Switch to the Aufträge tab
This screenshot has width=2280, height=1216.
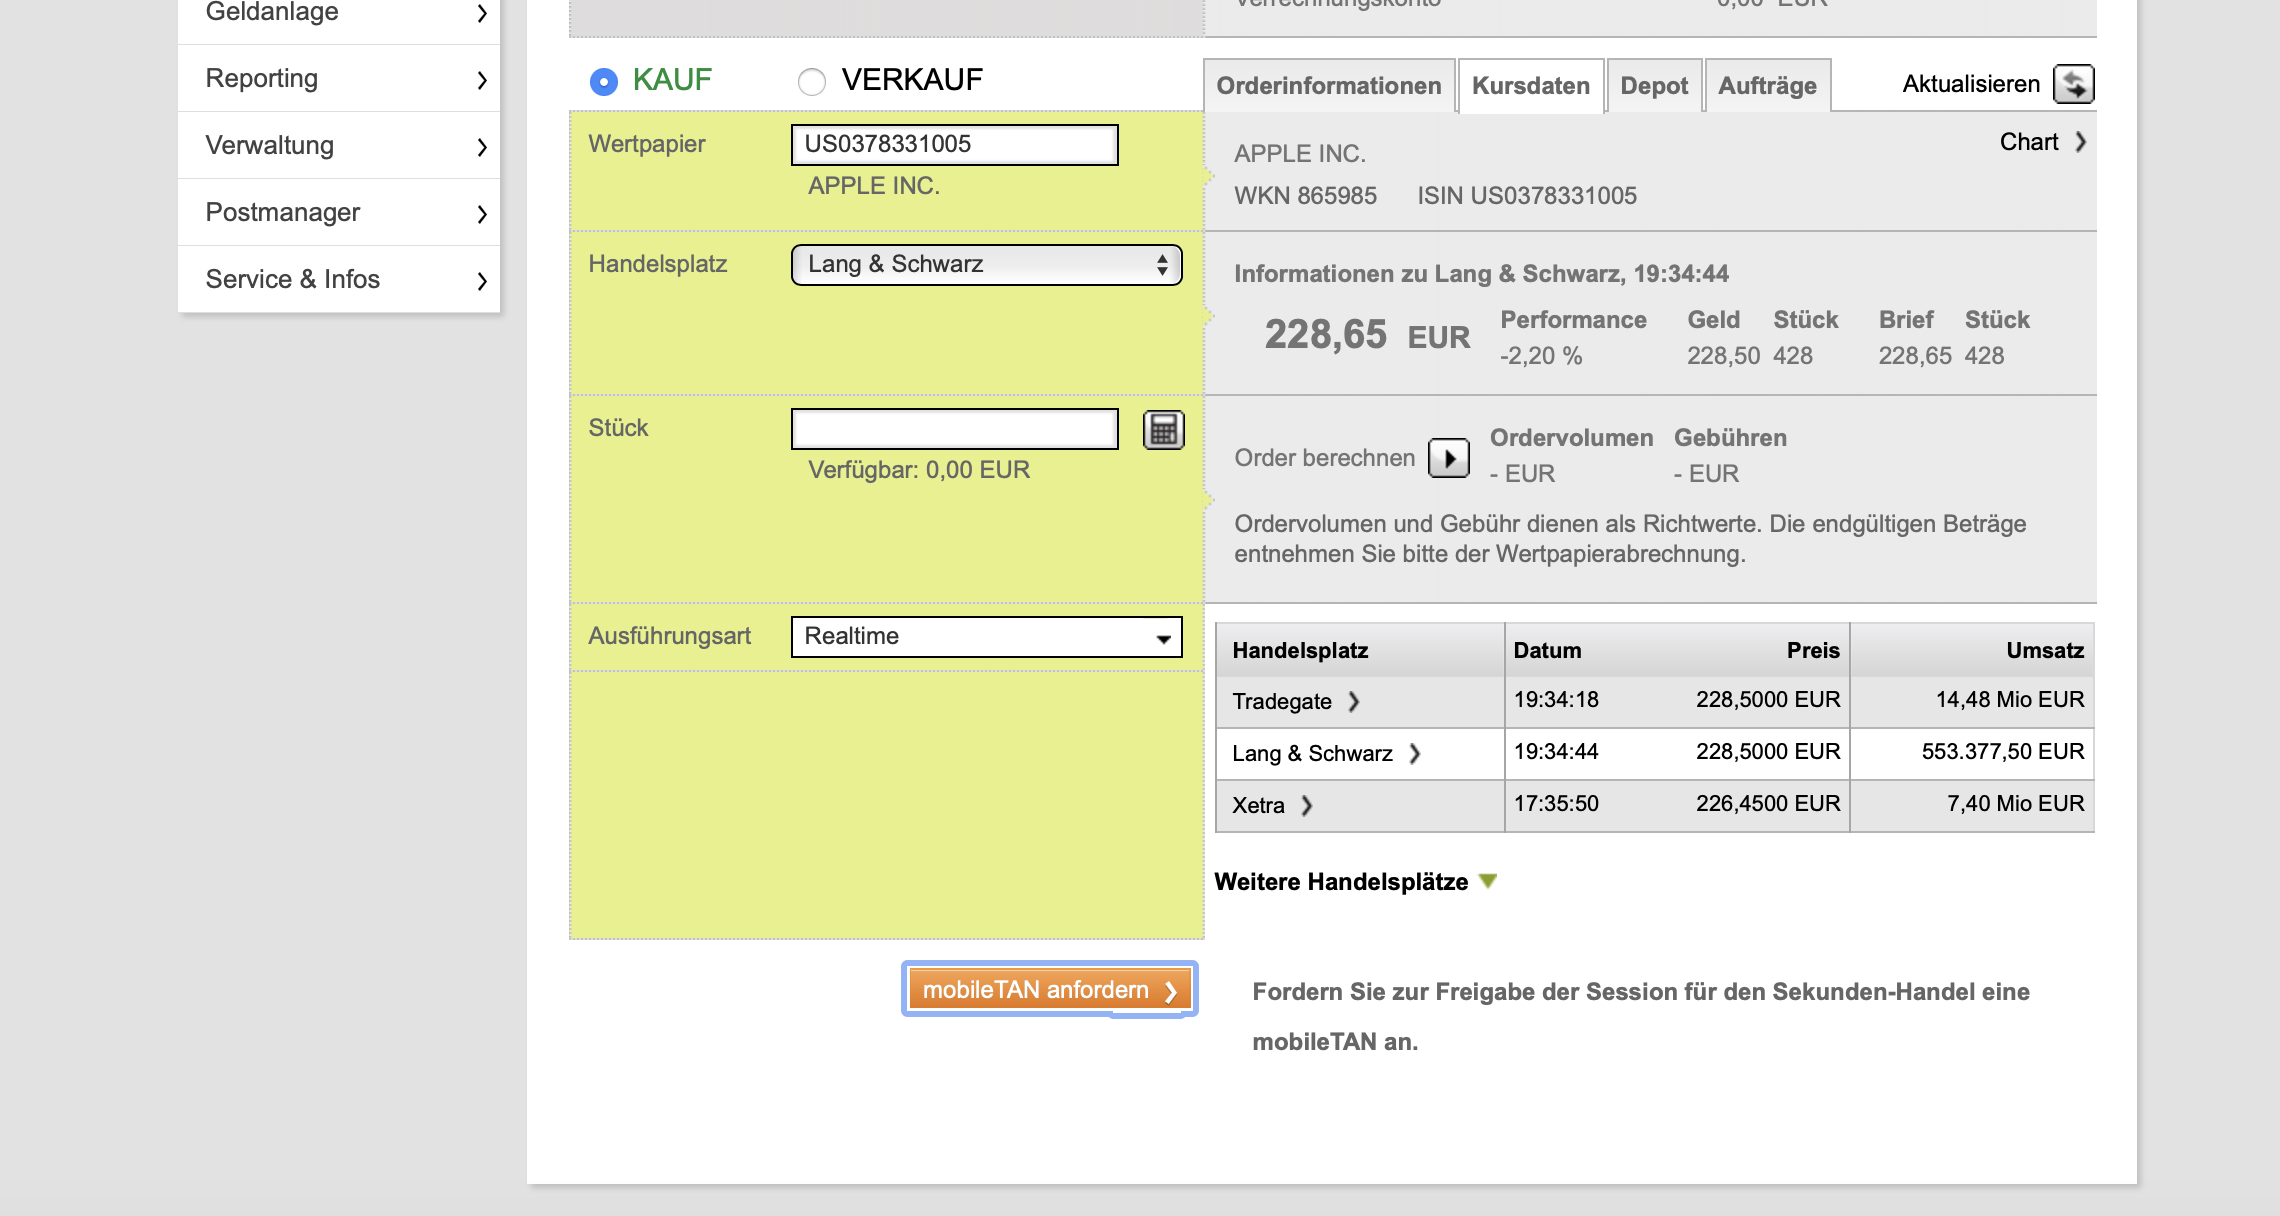pos(1767,86)
